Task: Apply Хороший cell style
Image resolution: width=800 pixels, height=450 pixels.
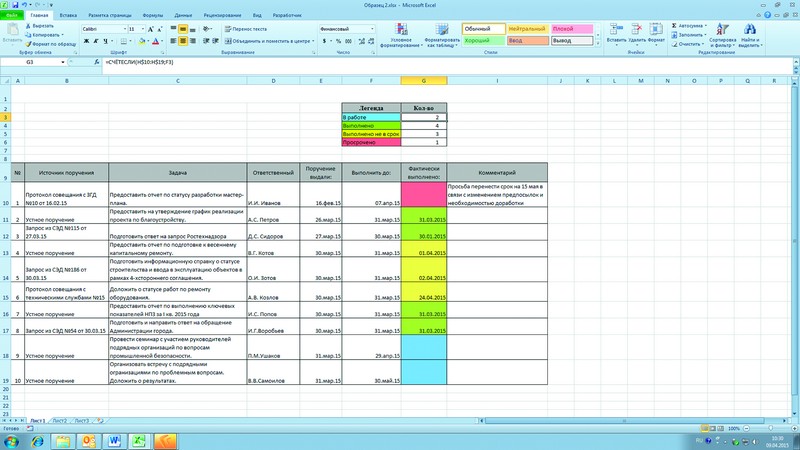Action: coord(484,40)
